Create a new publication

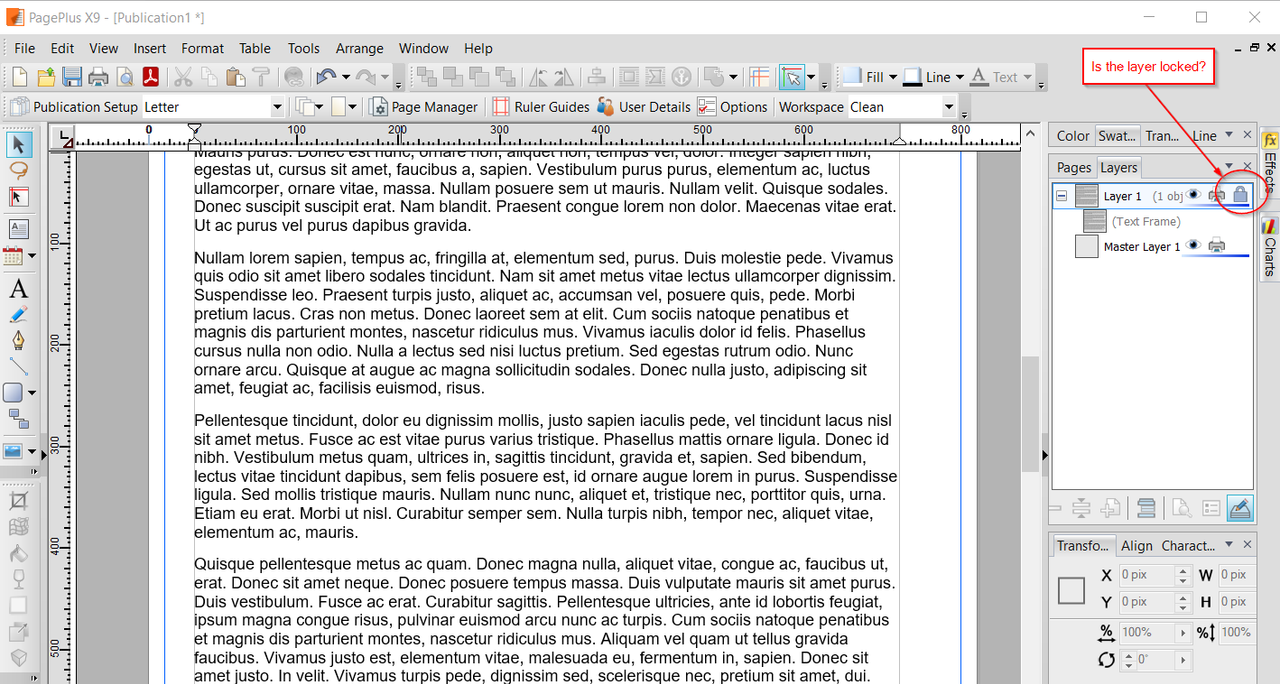[x=20, y=77]
